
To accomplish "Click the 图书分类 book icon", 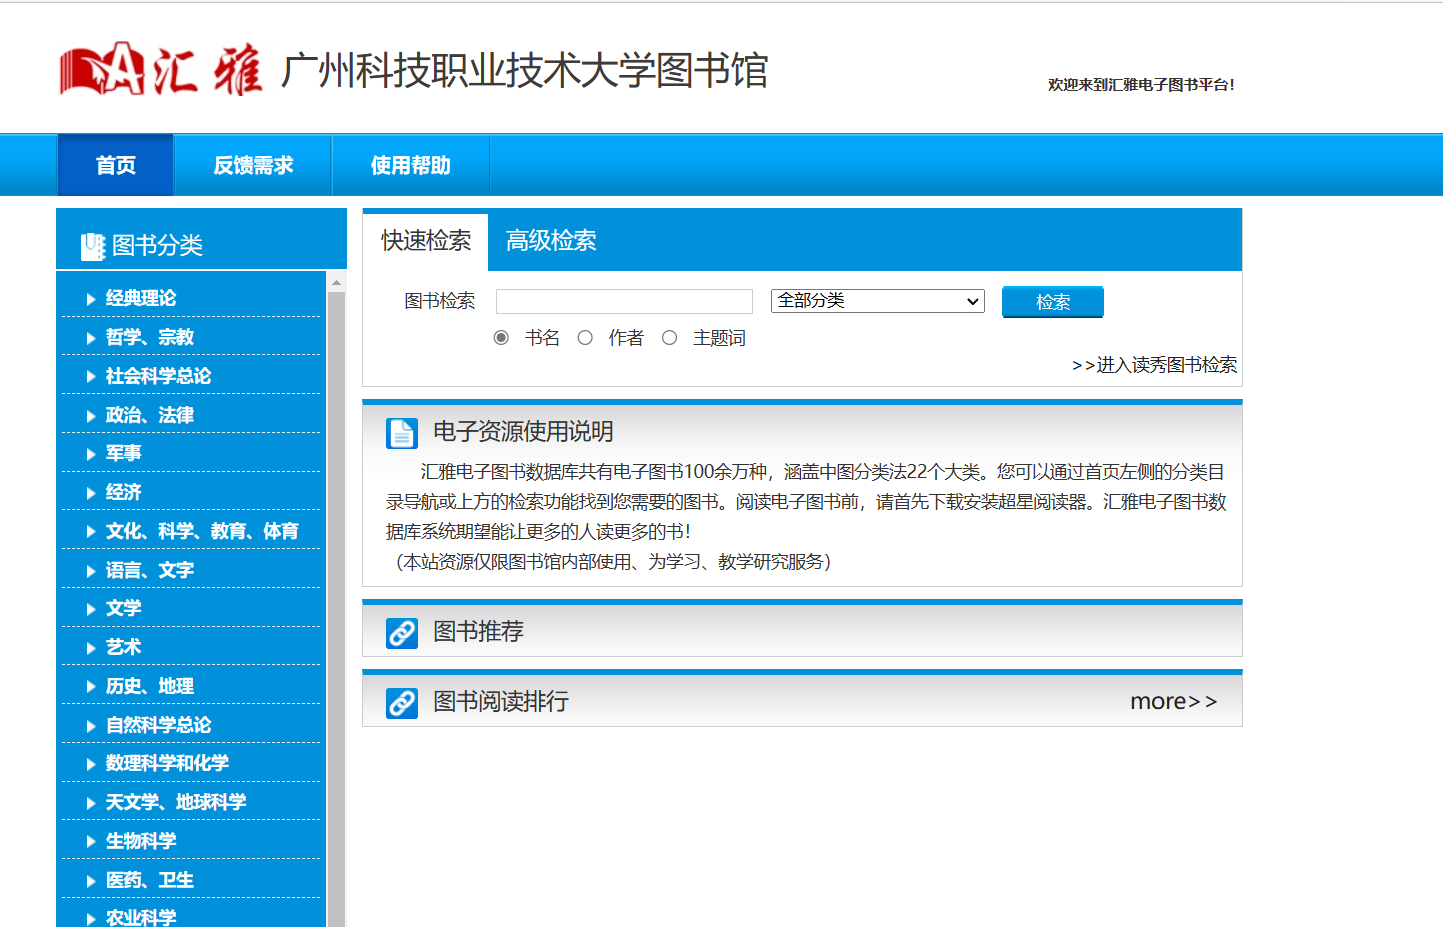I will coord(93,246).
